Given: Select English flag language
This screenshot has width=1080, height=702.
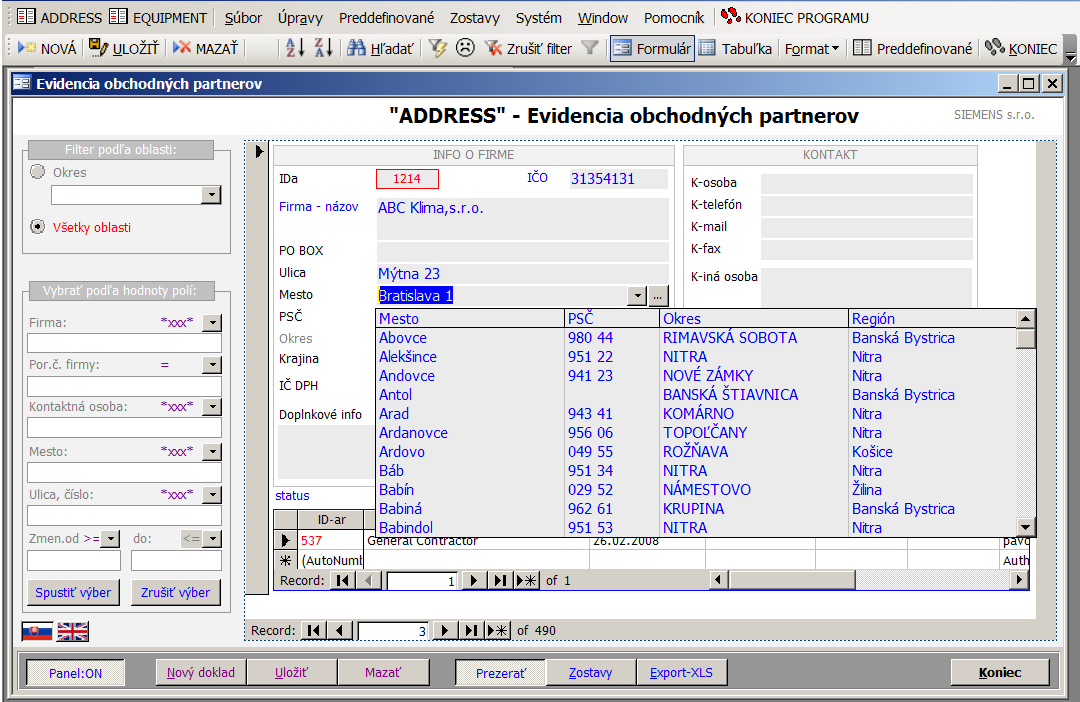Looking at the screenshot, I should [x=72, y=631].
